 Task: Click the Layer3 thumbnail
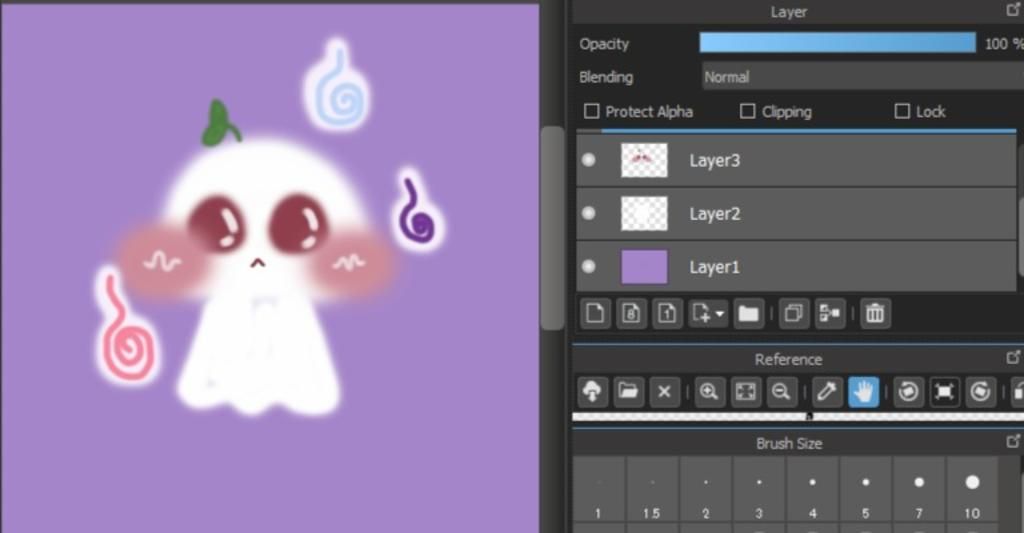click(644, 160)
